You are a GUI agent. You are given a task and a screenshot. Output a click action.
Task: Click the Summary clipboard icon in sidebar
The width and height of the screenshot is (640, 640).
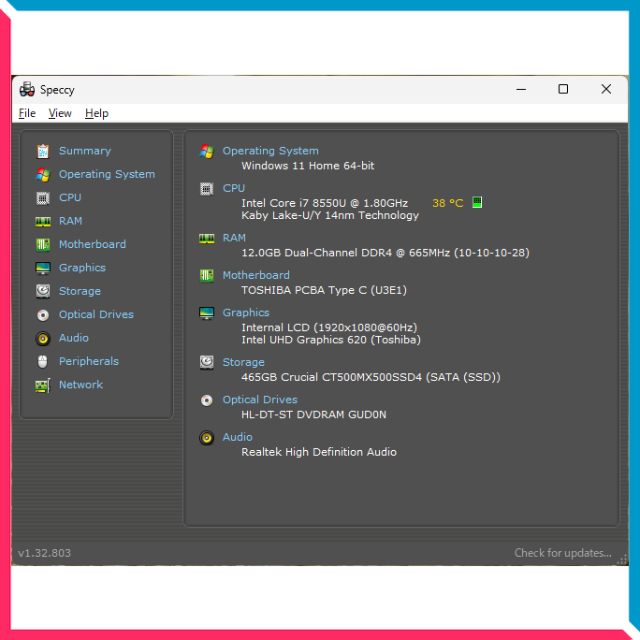43,151
